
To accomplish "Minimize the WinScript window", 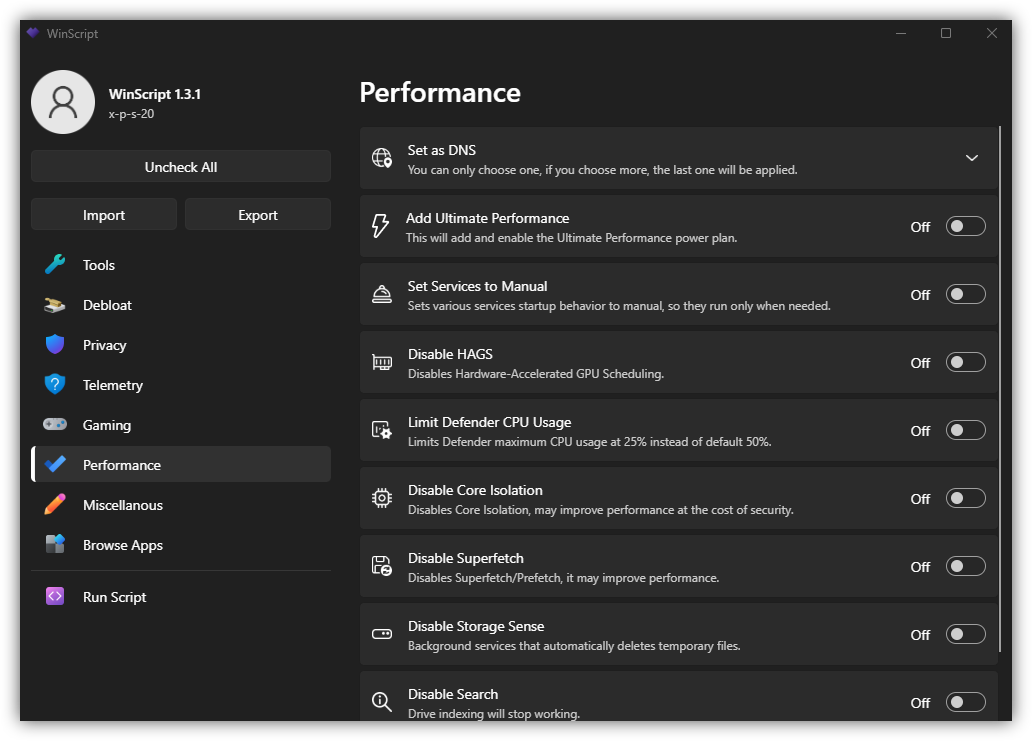I will point(901,33).
